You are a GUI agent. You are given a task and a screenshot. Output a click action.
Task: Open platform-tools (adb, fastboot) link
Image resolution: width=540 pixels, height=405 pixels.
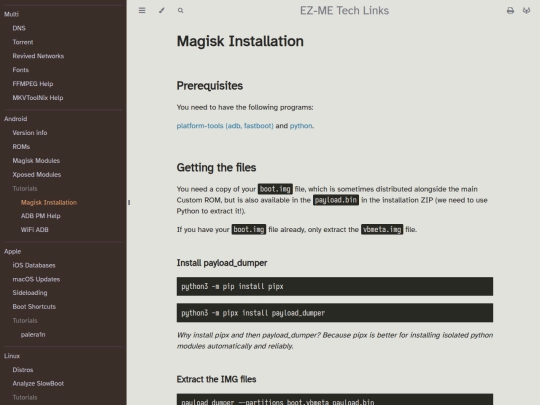click(x=225, y=126)
